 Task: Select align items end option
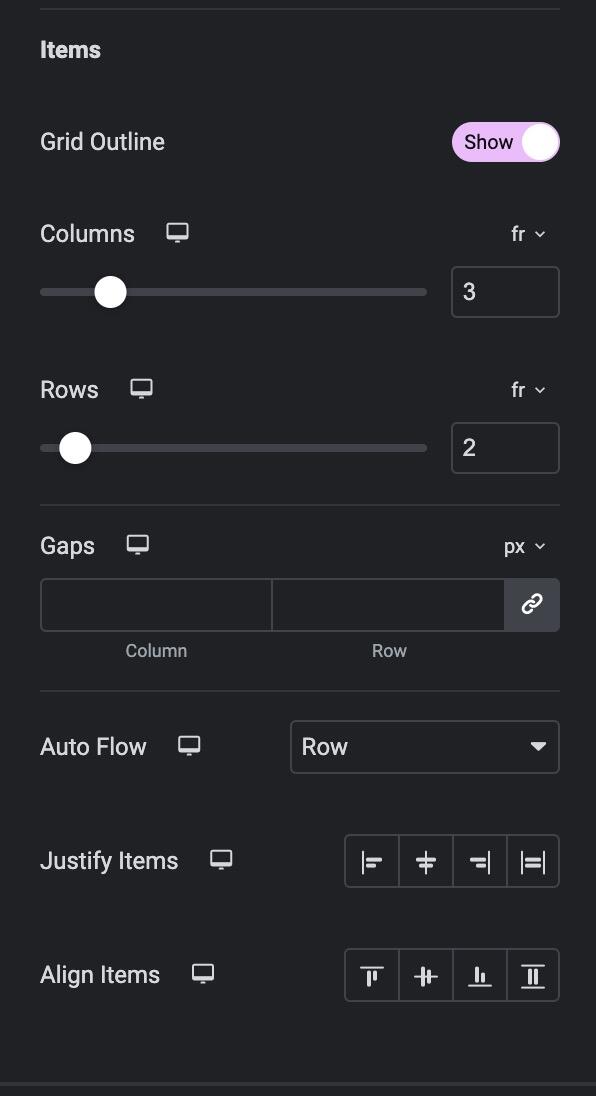pyautogui.click(x=479, y=975)
